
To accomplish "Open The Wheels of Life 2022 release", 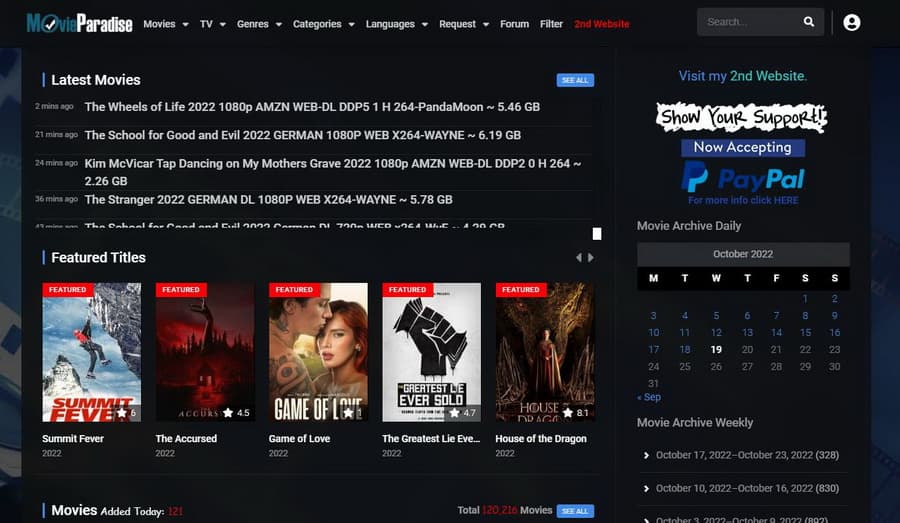I will (312, 107).
